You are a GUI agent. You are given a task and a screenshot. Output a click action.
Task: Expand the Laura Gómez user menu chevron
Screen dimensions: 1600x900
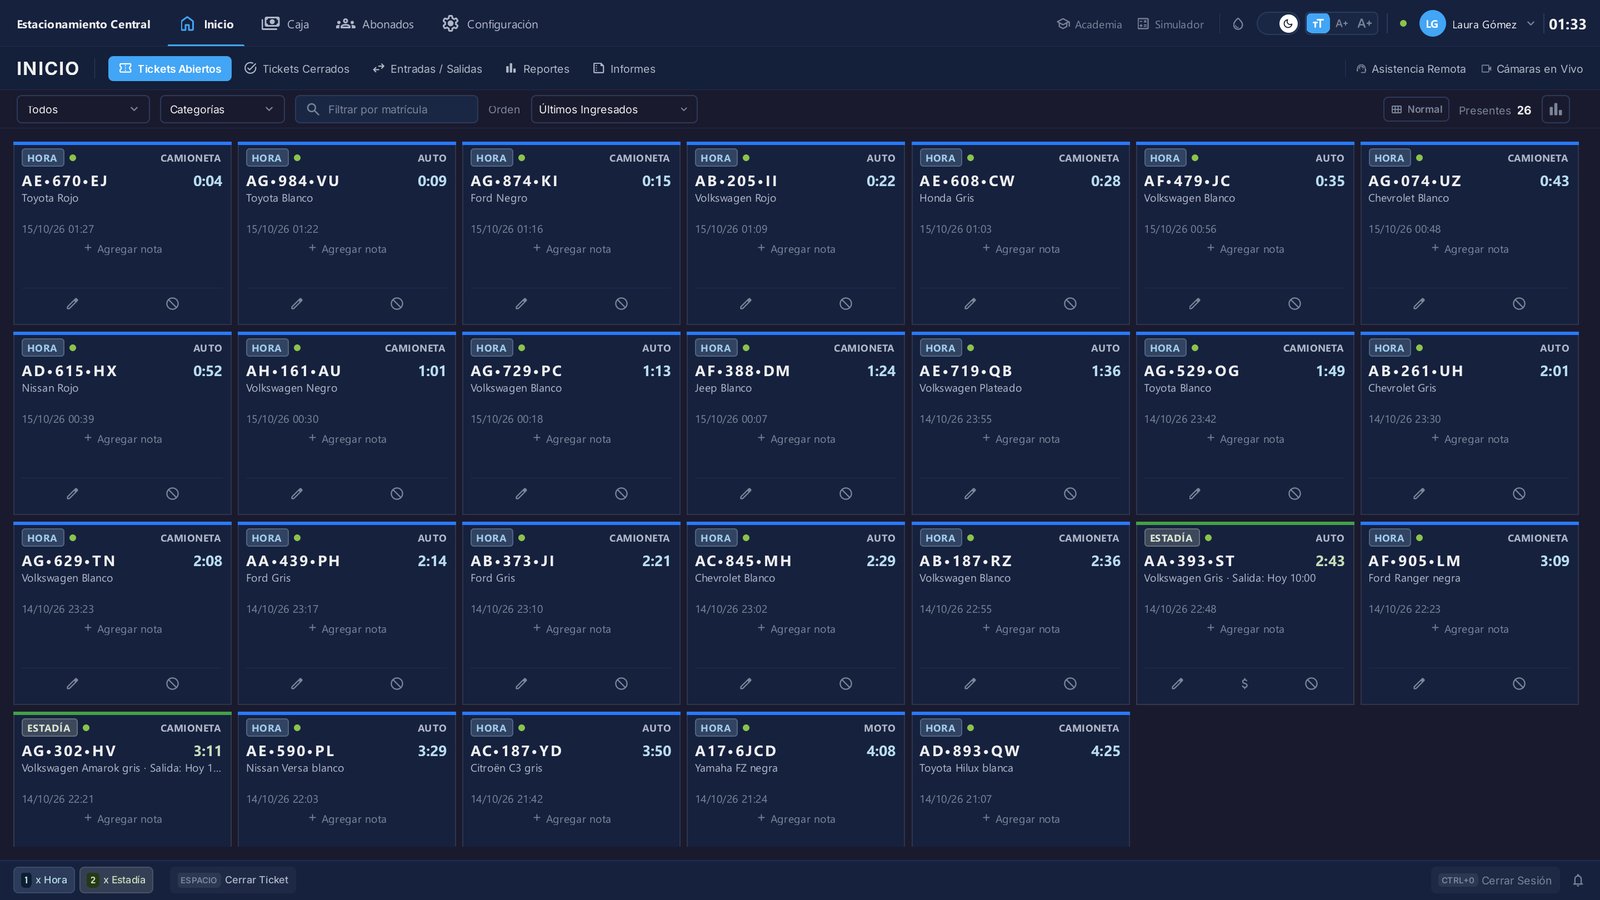point(1530,24)
